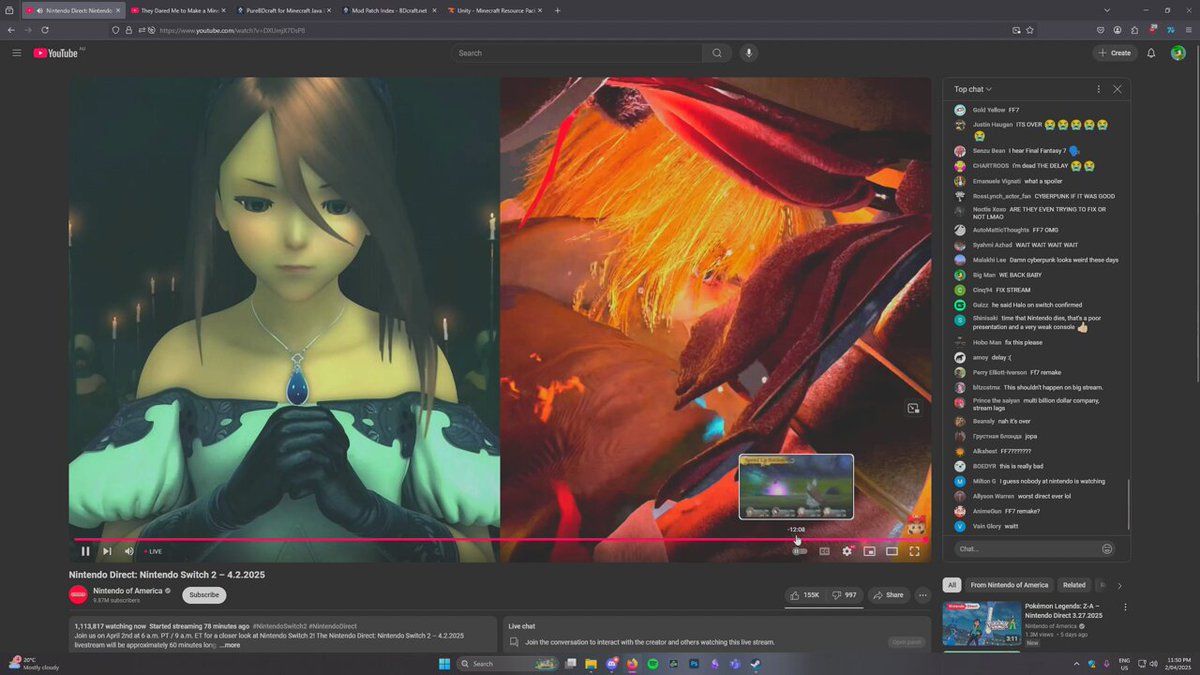Image resolution: width=1200 pixels, height=675 pixels.
Task: Click the Share button
Action: (x=888, y=595)
